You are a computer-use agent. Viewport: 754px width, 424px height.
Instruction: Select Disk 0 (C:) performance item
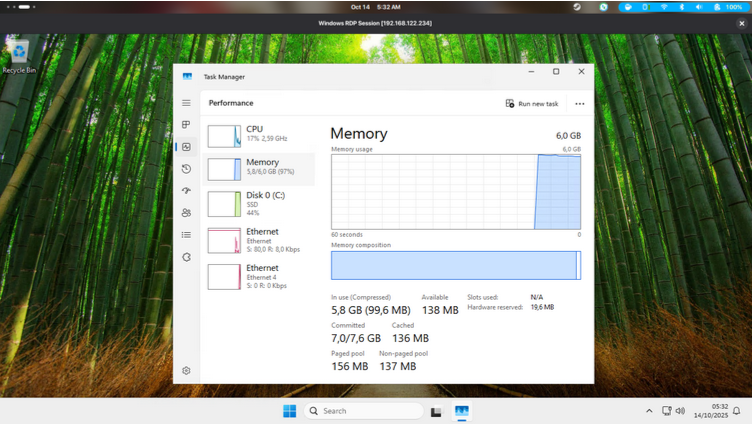click(260, 204)
